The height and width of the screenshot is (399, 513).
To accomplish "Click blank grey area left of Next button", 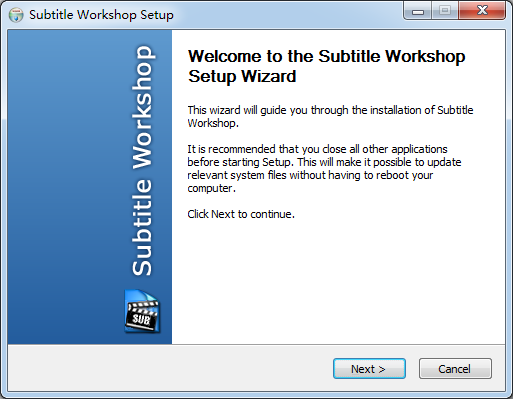I will 167,368.
